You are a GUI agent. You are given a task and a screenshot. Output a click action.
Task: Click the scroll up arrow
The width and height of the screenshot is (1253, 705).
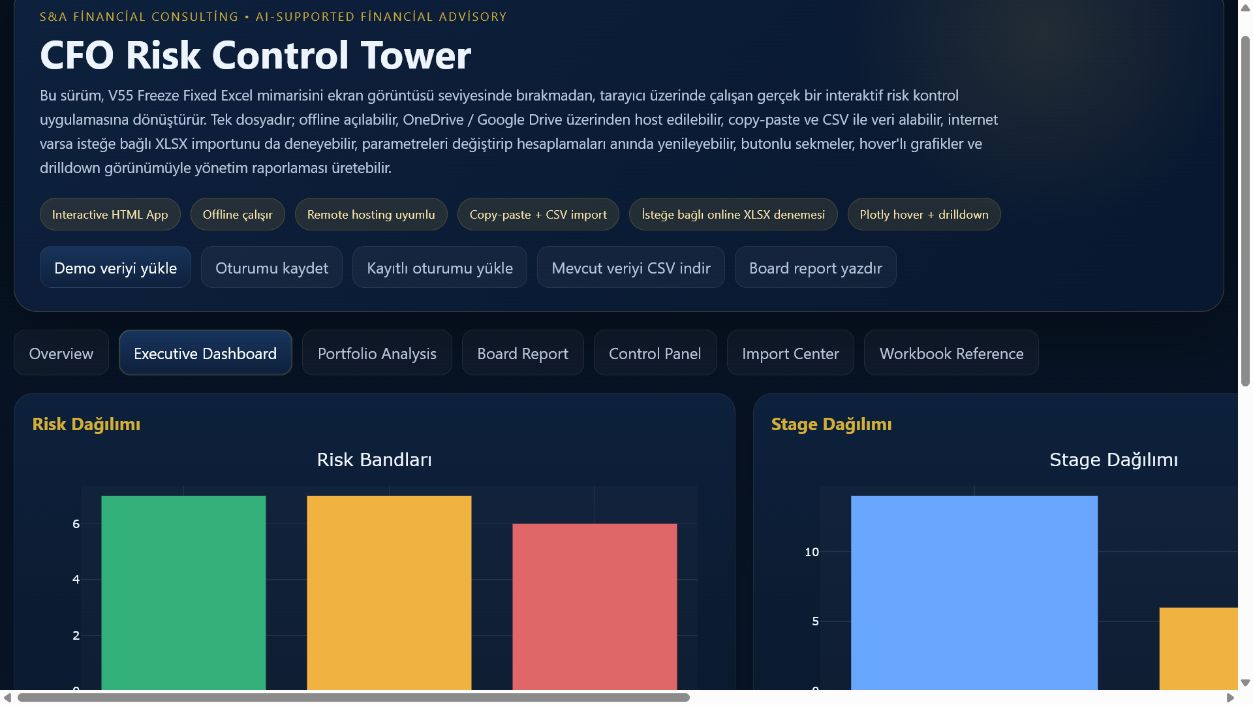[1245, 7]
